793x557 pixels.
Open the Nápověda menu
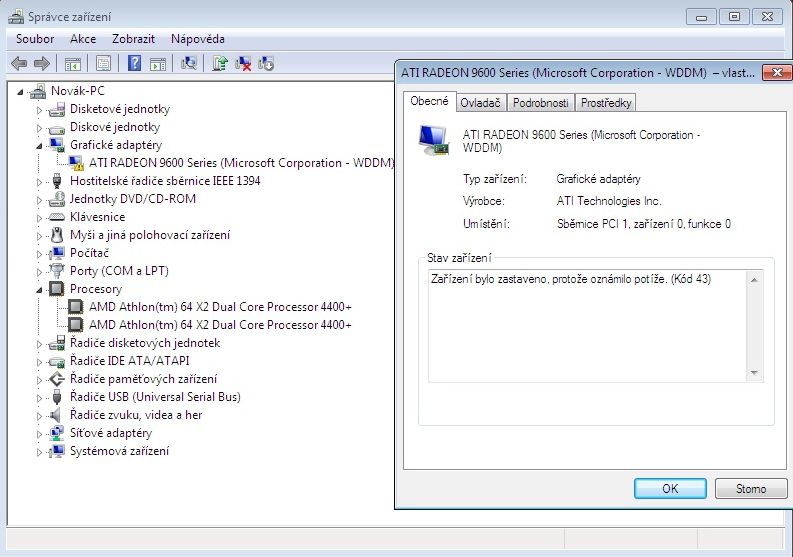click(x=198, y=39)
